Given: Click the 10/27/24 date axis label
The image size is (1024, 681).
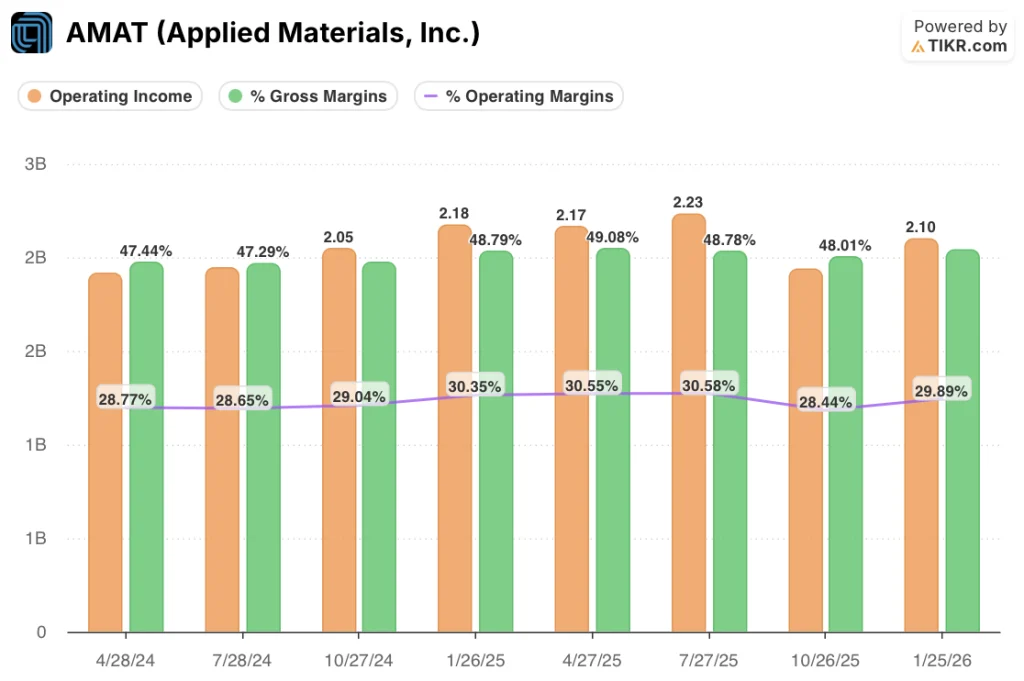Looking at the screenshot, I should tap(359, 660).
